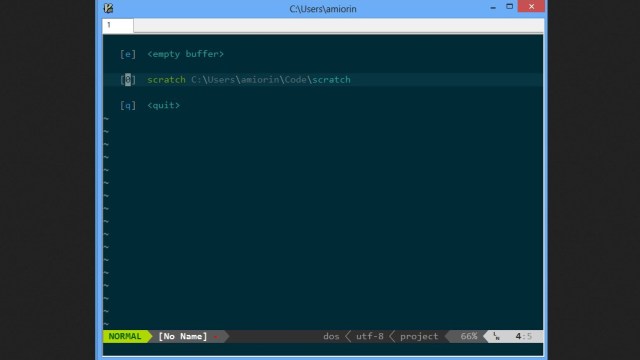640x360 pixels.
Task: Maximize the Vim window
Action: [509, 7]
